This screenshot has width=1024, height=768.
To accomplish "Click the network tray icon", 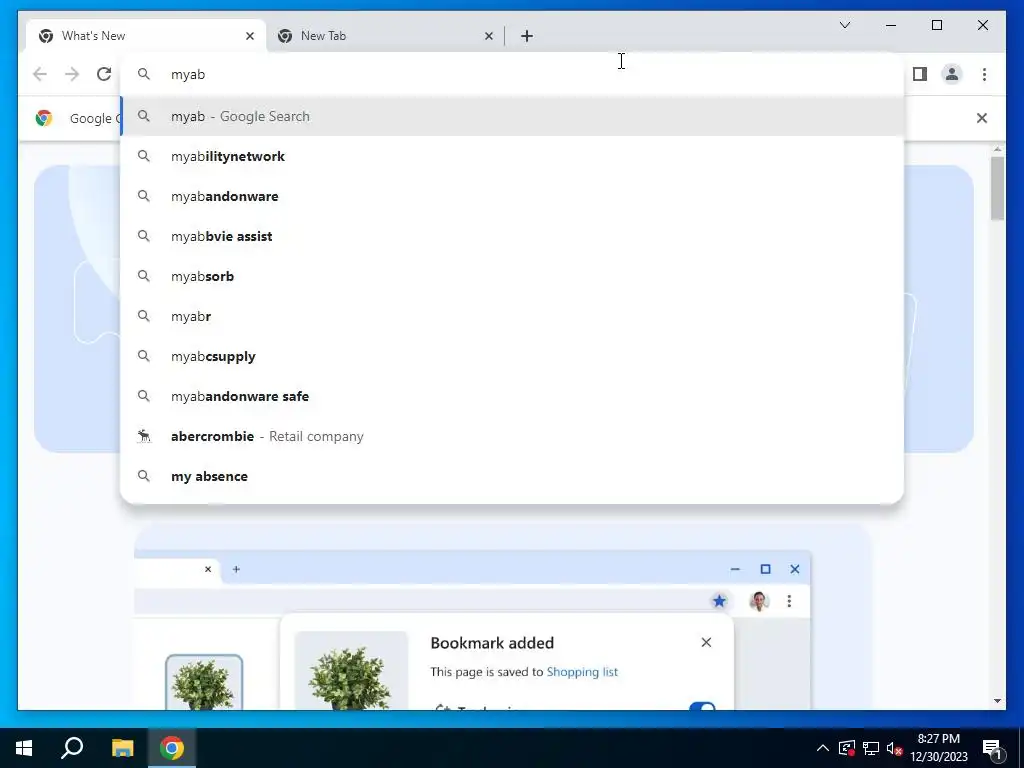I will (x=871, y=748).
